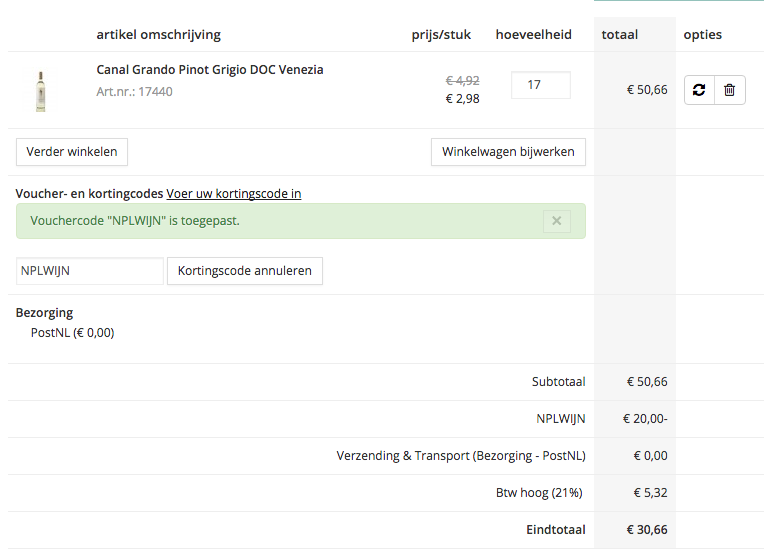
Task: Update cart with Winkelwagen bijwerken
Action: [x=508, y=152]
